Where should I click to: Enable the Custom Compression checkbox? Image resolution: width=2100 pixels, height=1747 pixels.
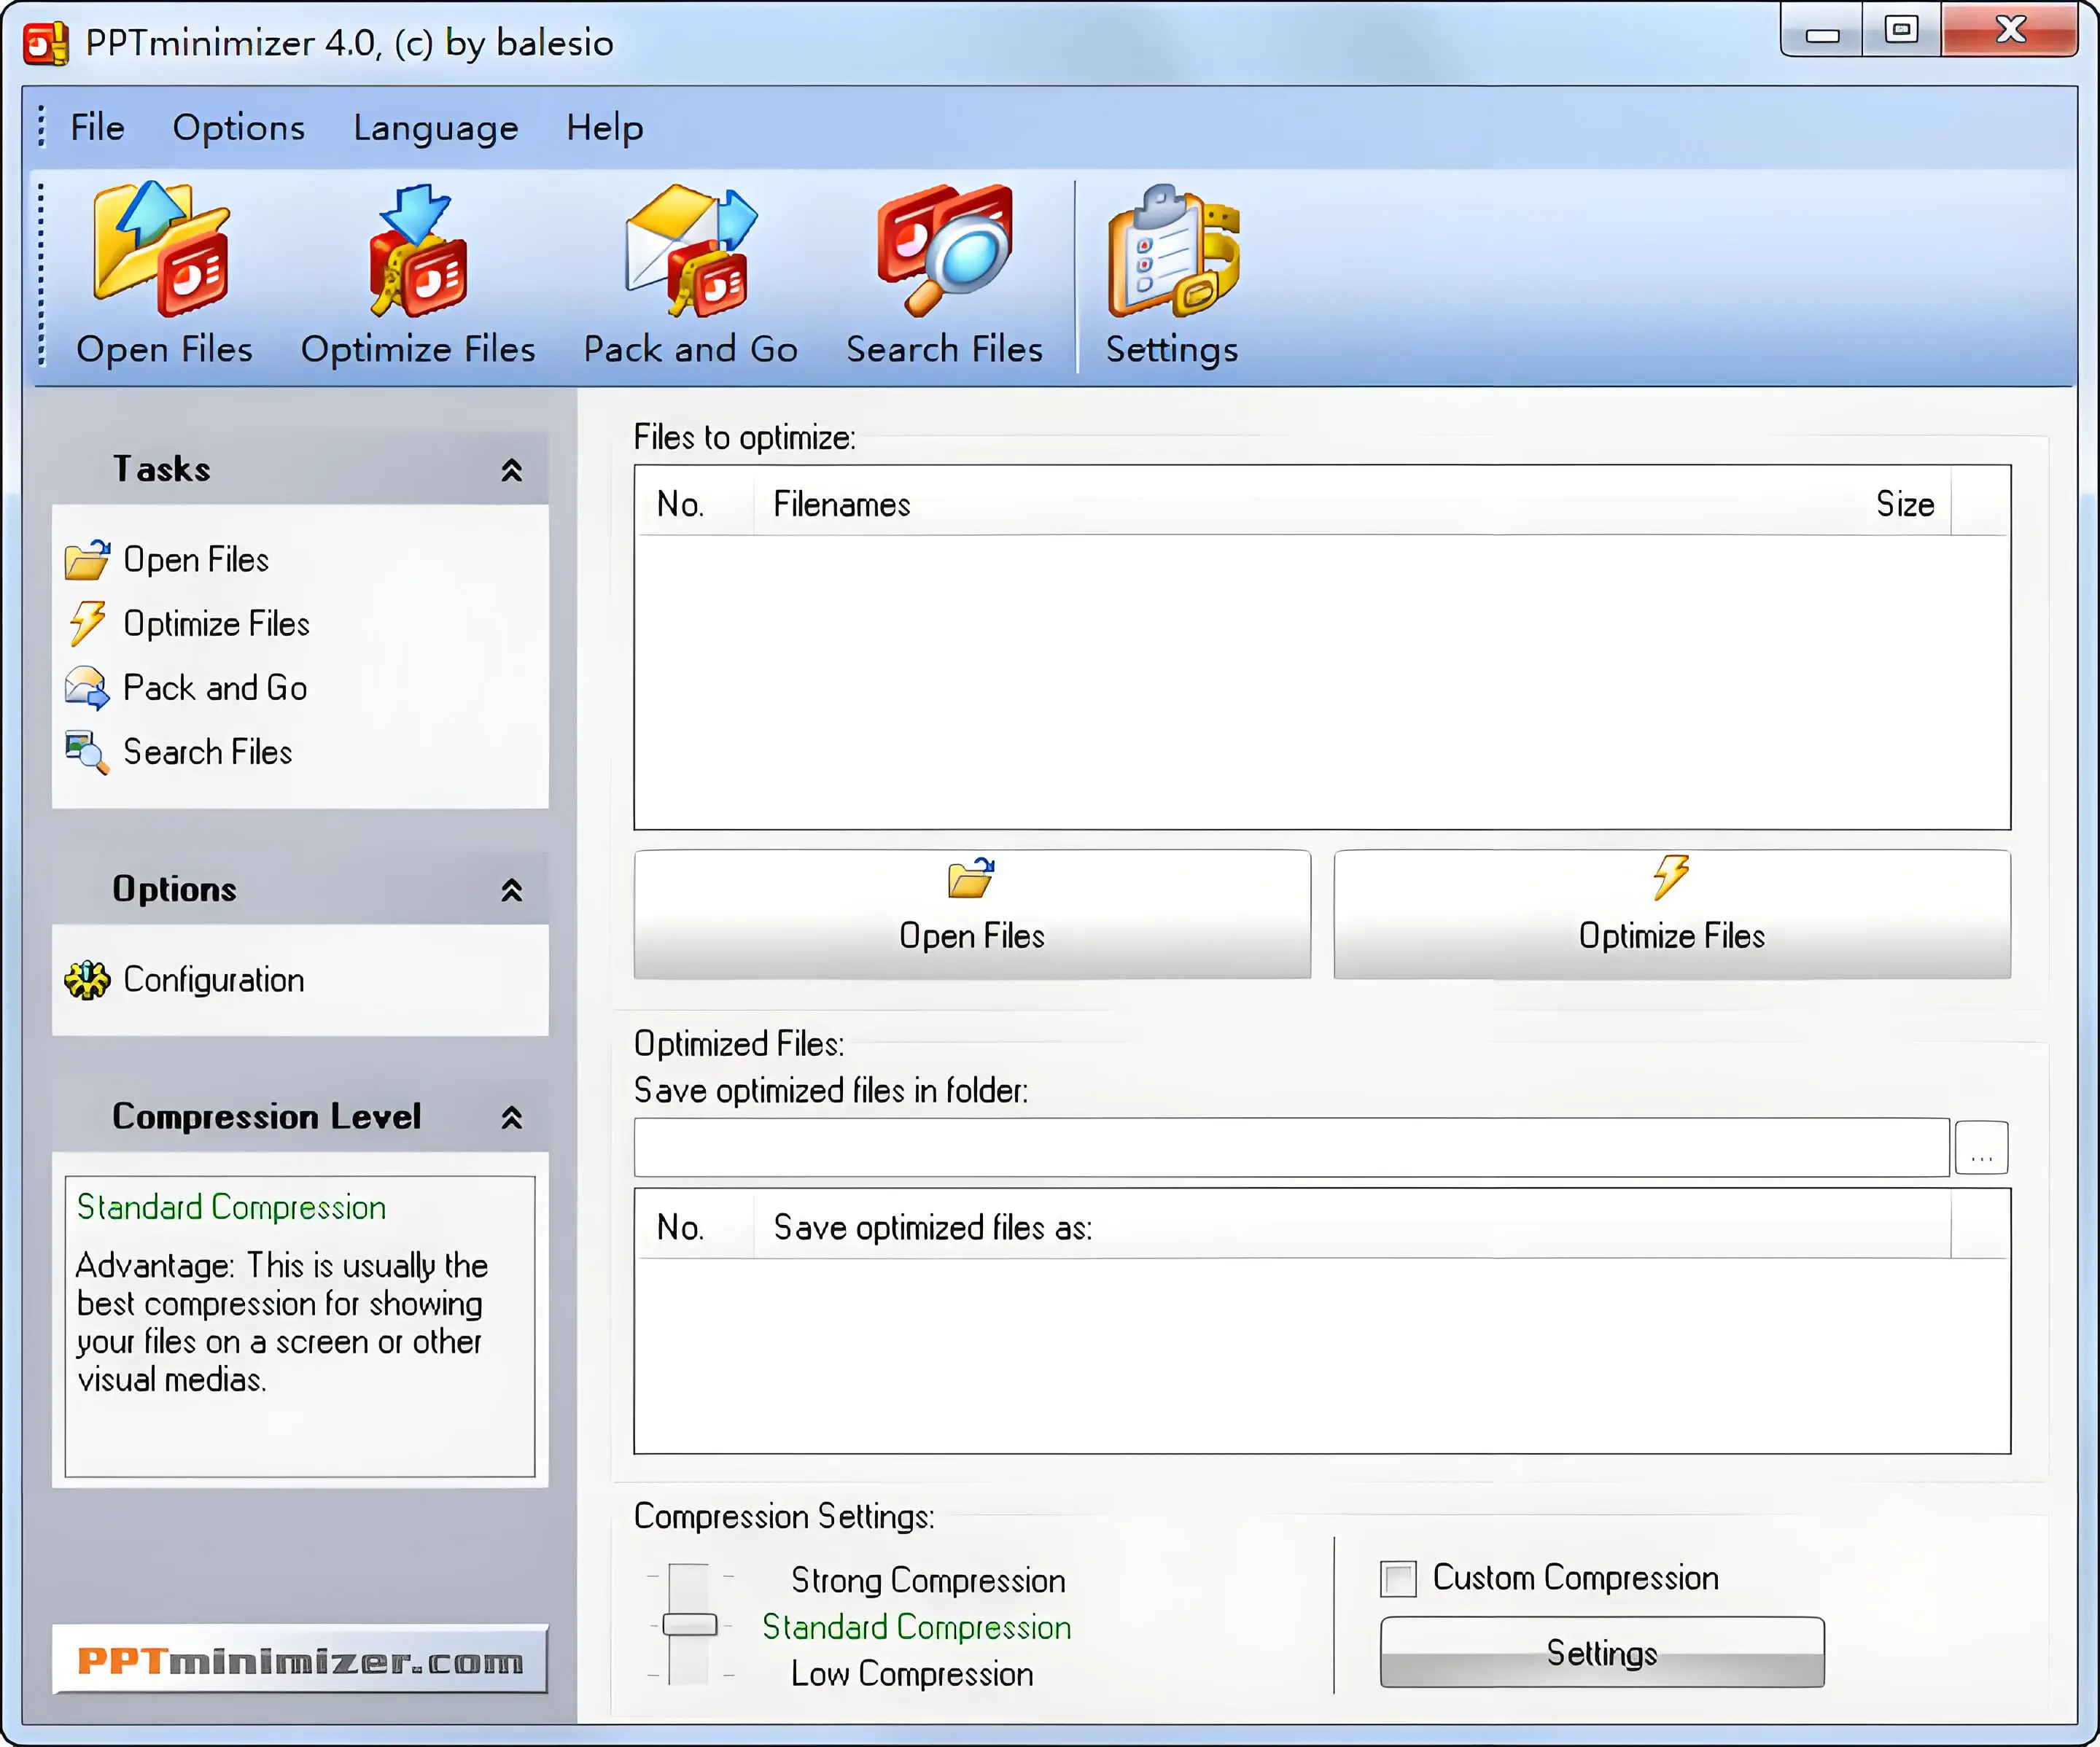point(1398,1579)
